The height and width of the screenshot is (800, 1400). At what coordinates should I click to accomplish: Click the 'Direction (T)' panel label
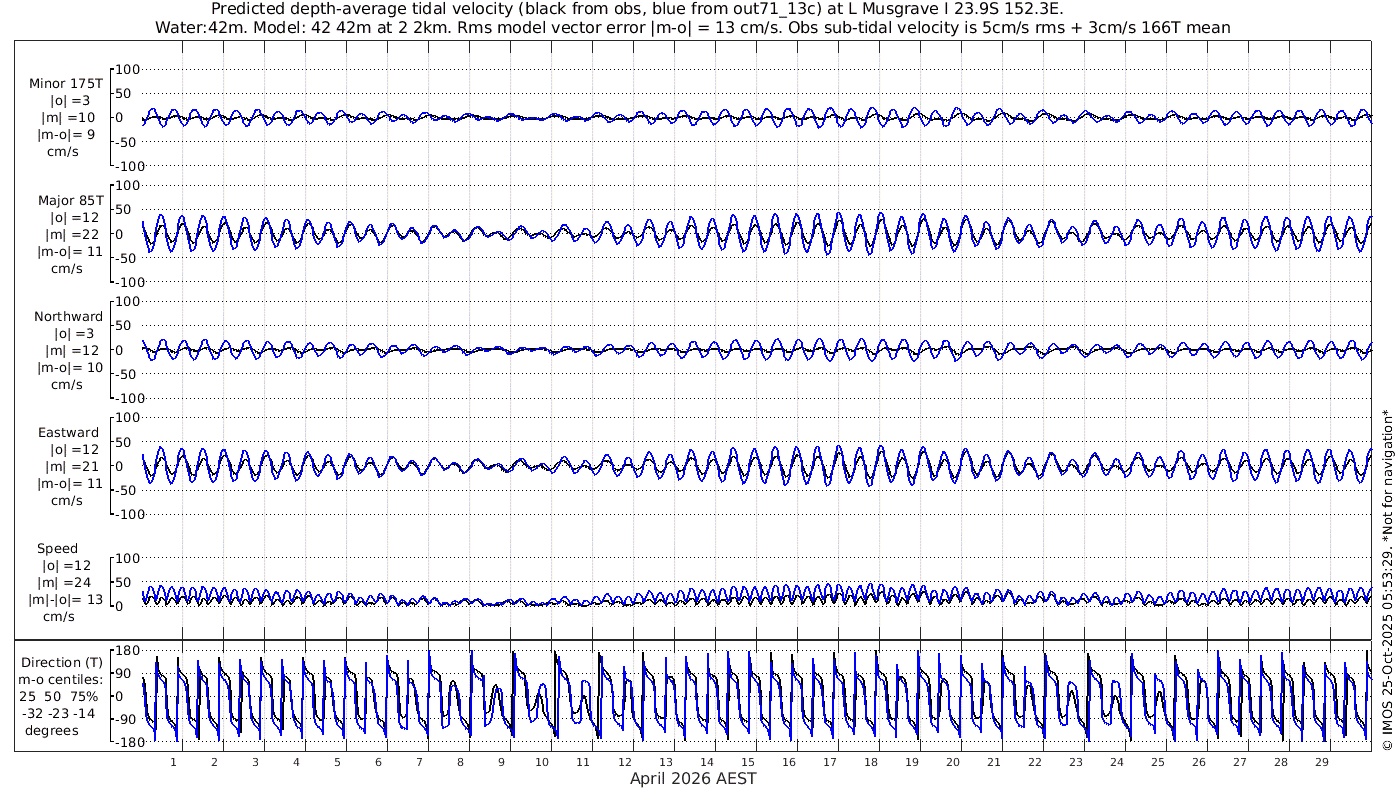tap(64, 662)
